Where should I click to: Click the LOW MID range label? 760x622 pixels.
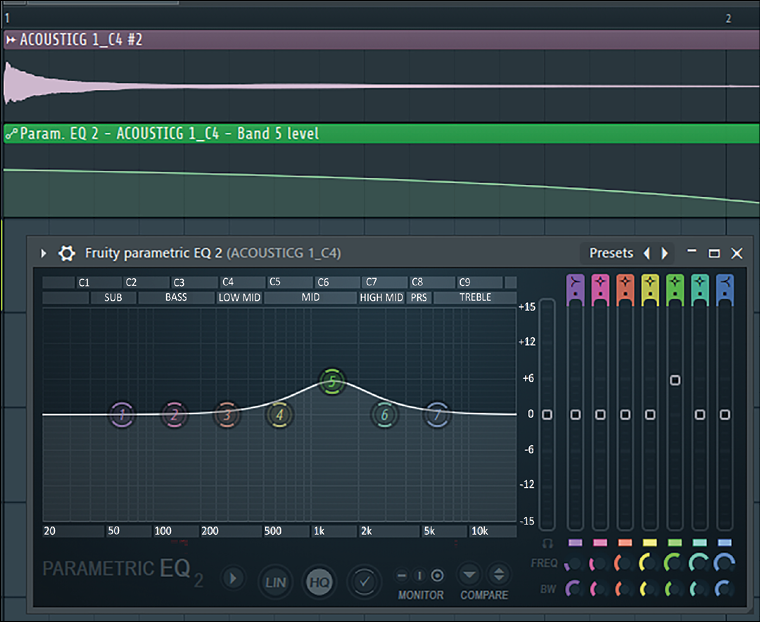coord(239,297)
